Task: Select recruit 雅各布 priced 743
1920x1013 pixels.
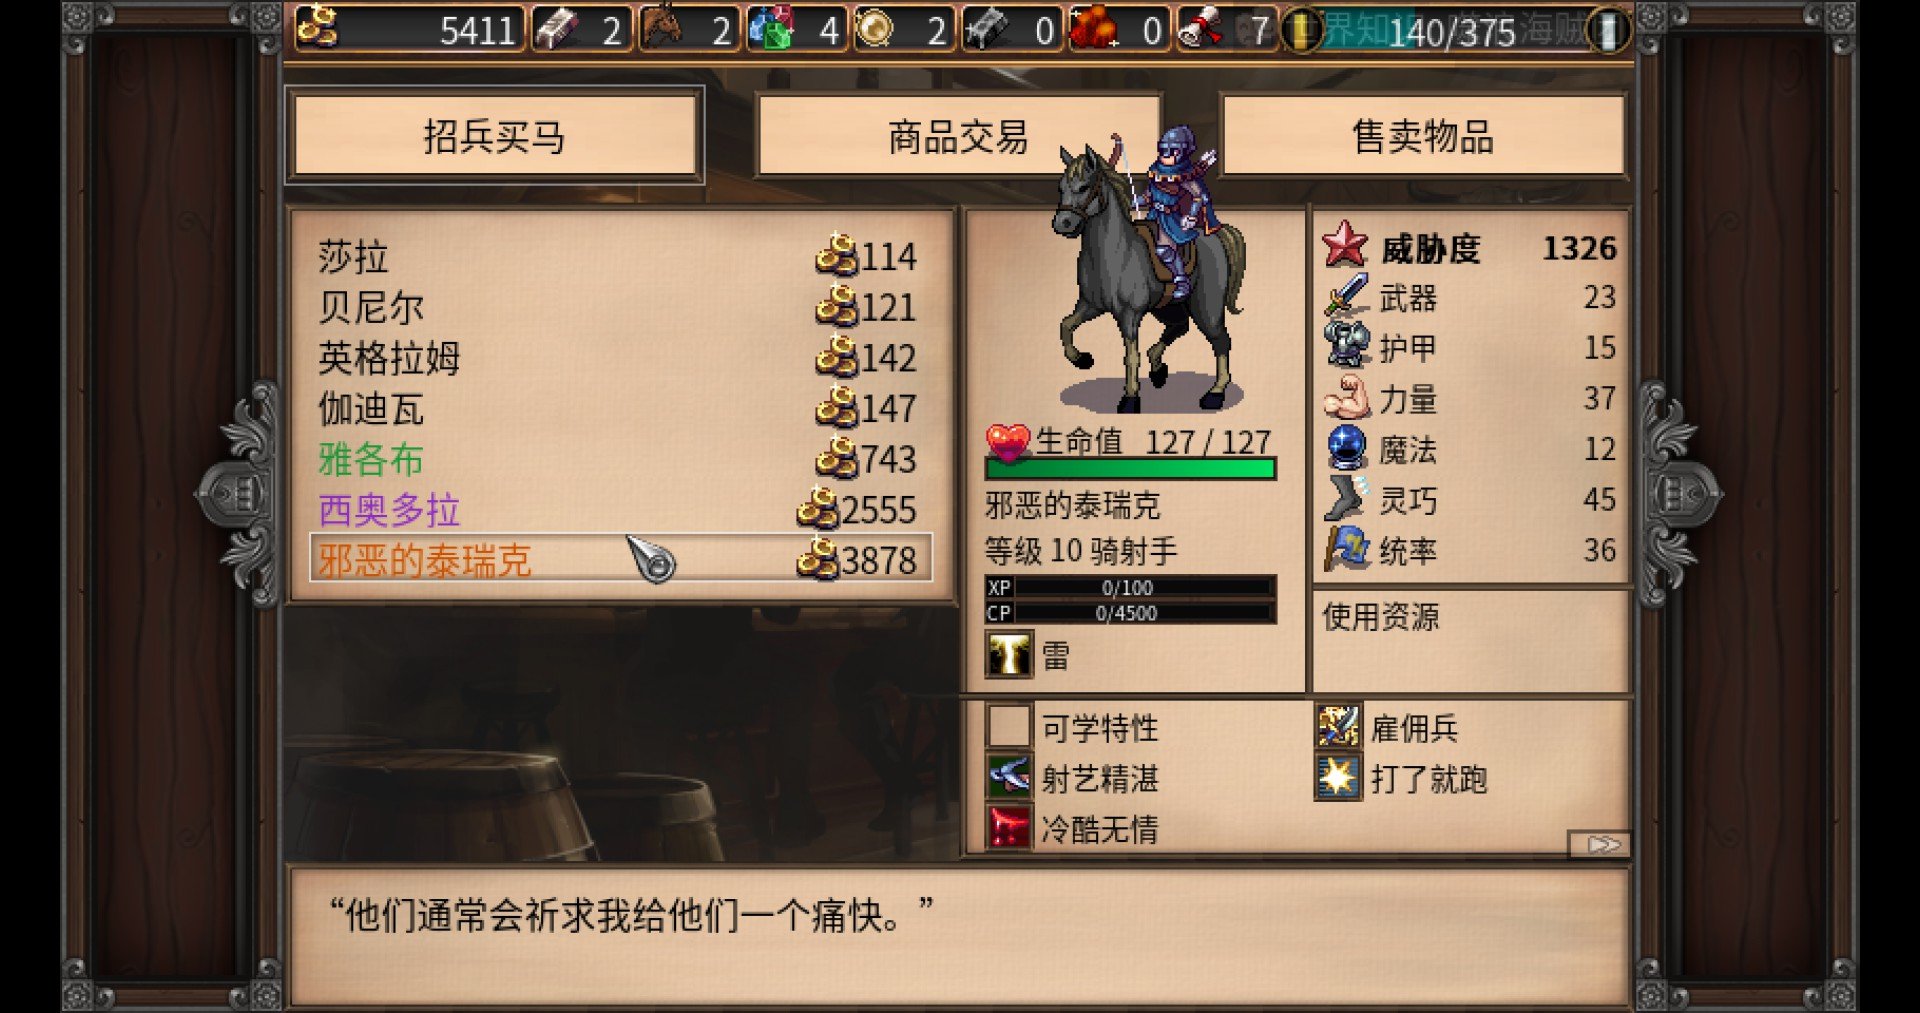Action: (x=618, y=459)
